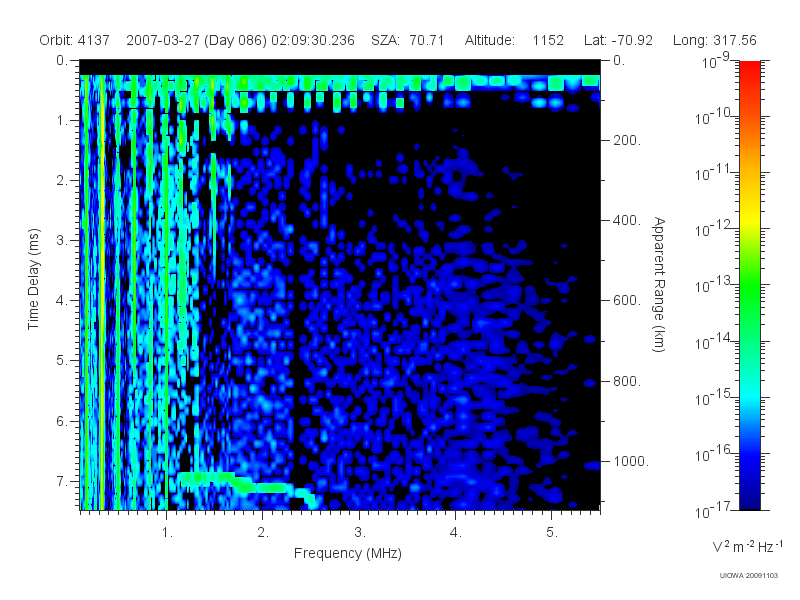Click the 'Orbit: 4137' header text
The image size is (800, 600).
pos(74,40)
